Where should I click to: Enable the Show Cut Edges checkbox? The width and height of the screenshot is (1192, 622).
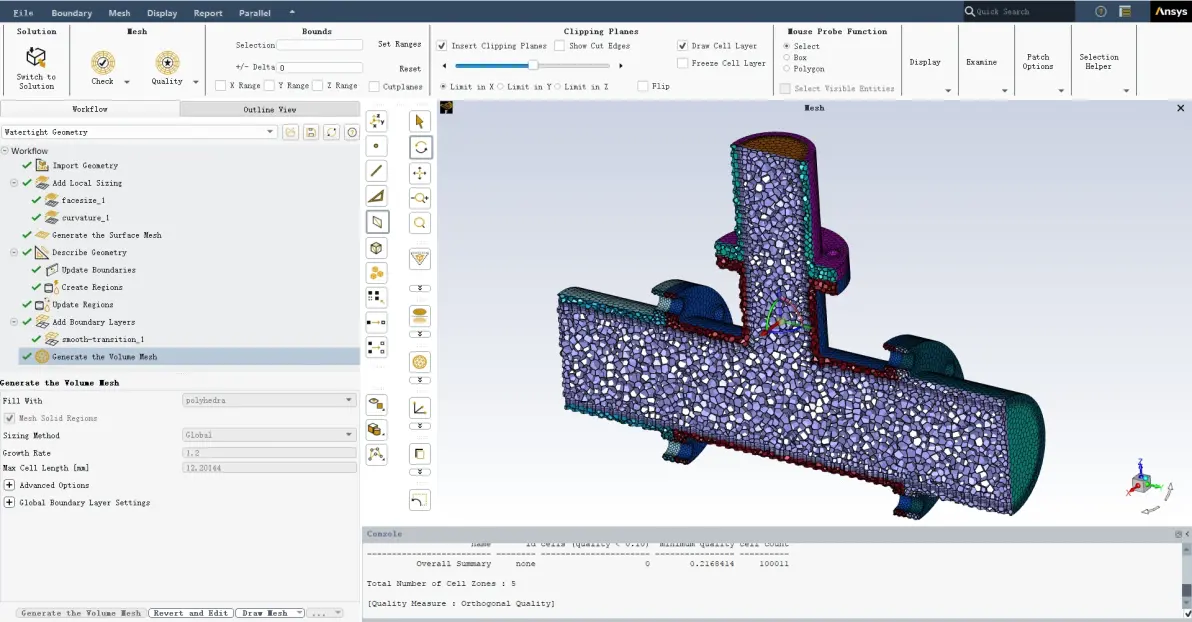[560, 46]
